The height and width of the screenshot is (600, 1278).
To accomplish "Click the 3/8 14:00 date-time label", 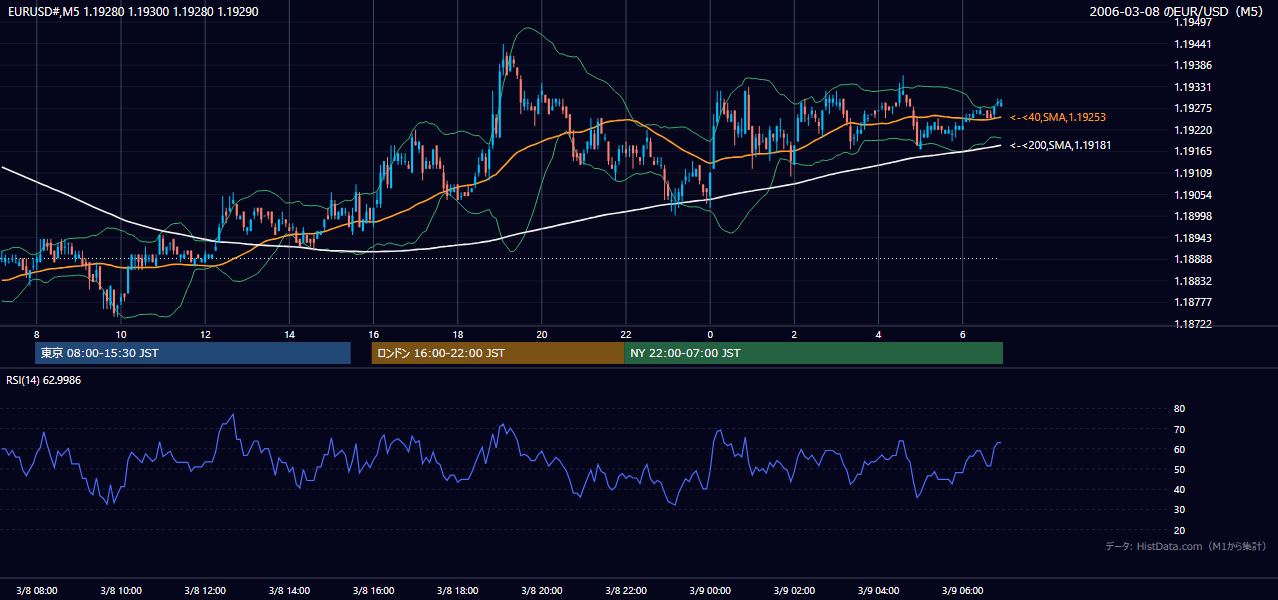I will (x=289, y=590).
